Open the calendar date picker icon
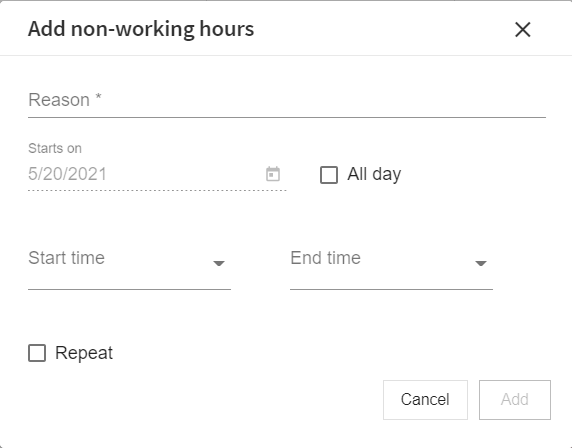Screen dimensions: 572x448 [273, 174]
